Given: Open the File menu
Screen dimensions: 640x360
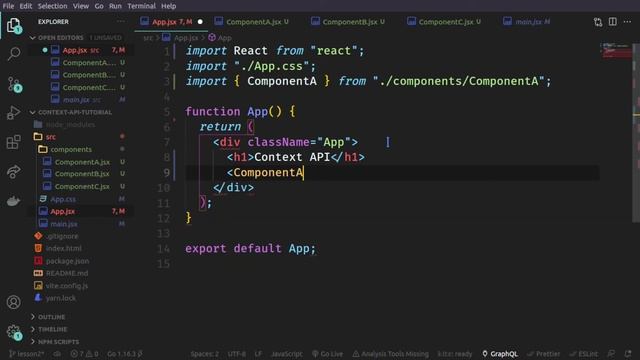Looking at the screenshot, I should click(8, 6).
